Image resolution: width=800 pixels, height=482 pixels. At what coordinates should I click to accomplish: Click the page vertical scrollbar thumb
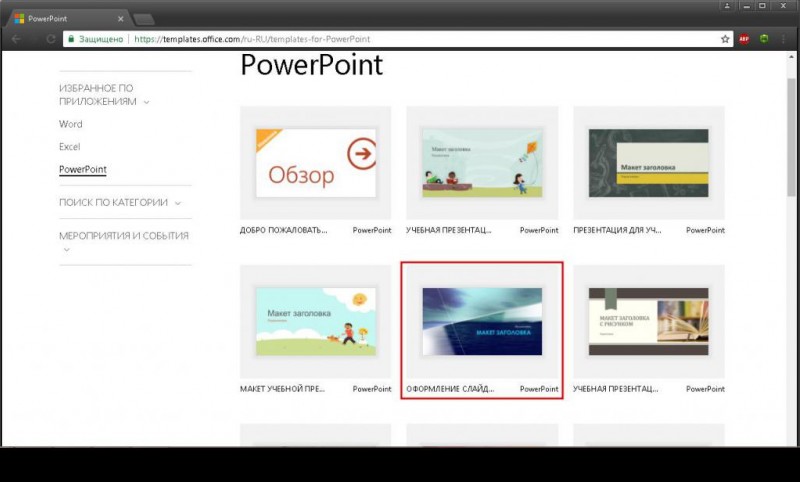pos(791,137)
